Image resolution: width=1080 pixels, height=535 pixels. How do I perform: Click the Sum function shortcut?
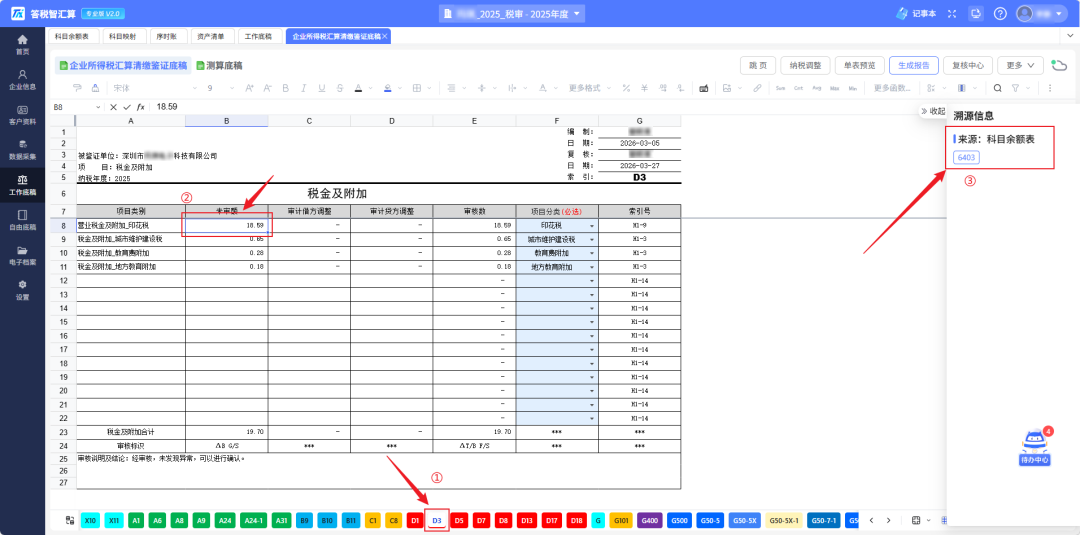click(780, 88)
